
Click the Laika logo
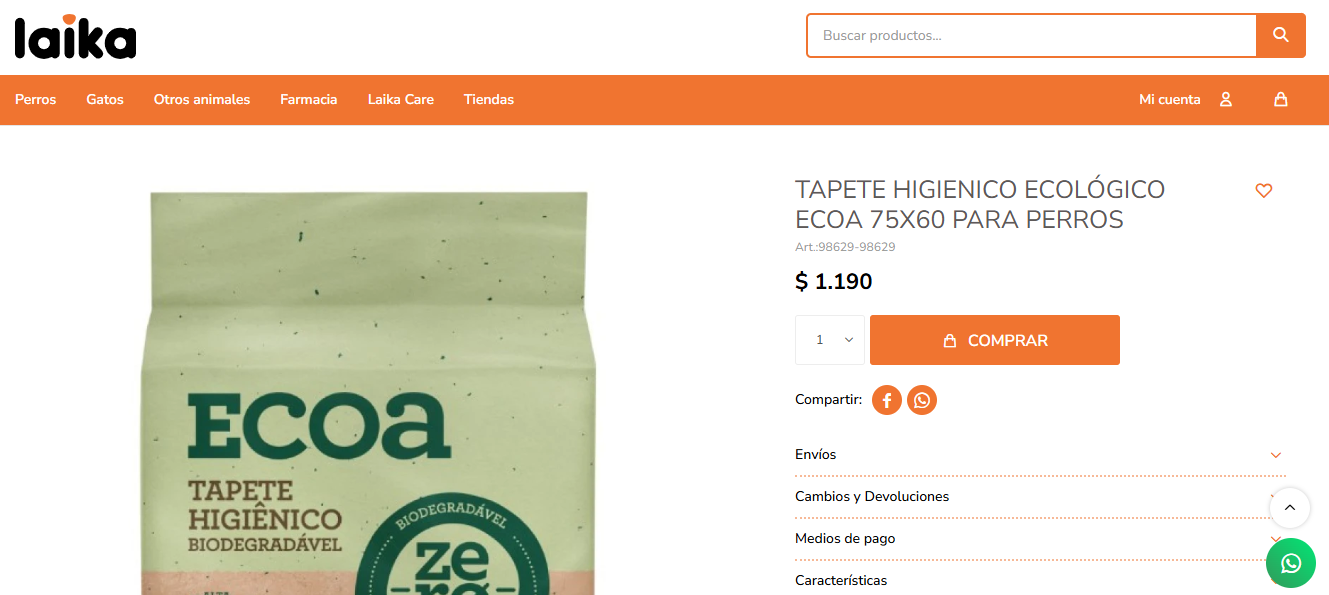[x=75, y=37]
